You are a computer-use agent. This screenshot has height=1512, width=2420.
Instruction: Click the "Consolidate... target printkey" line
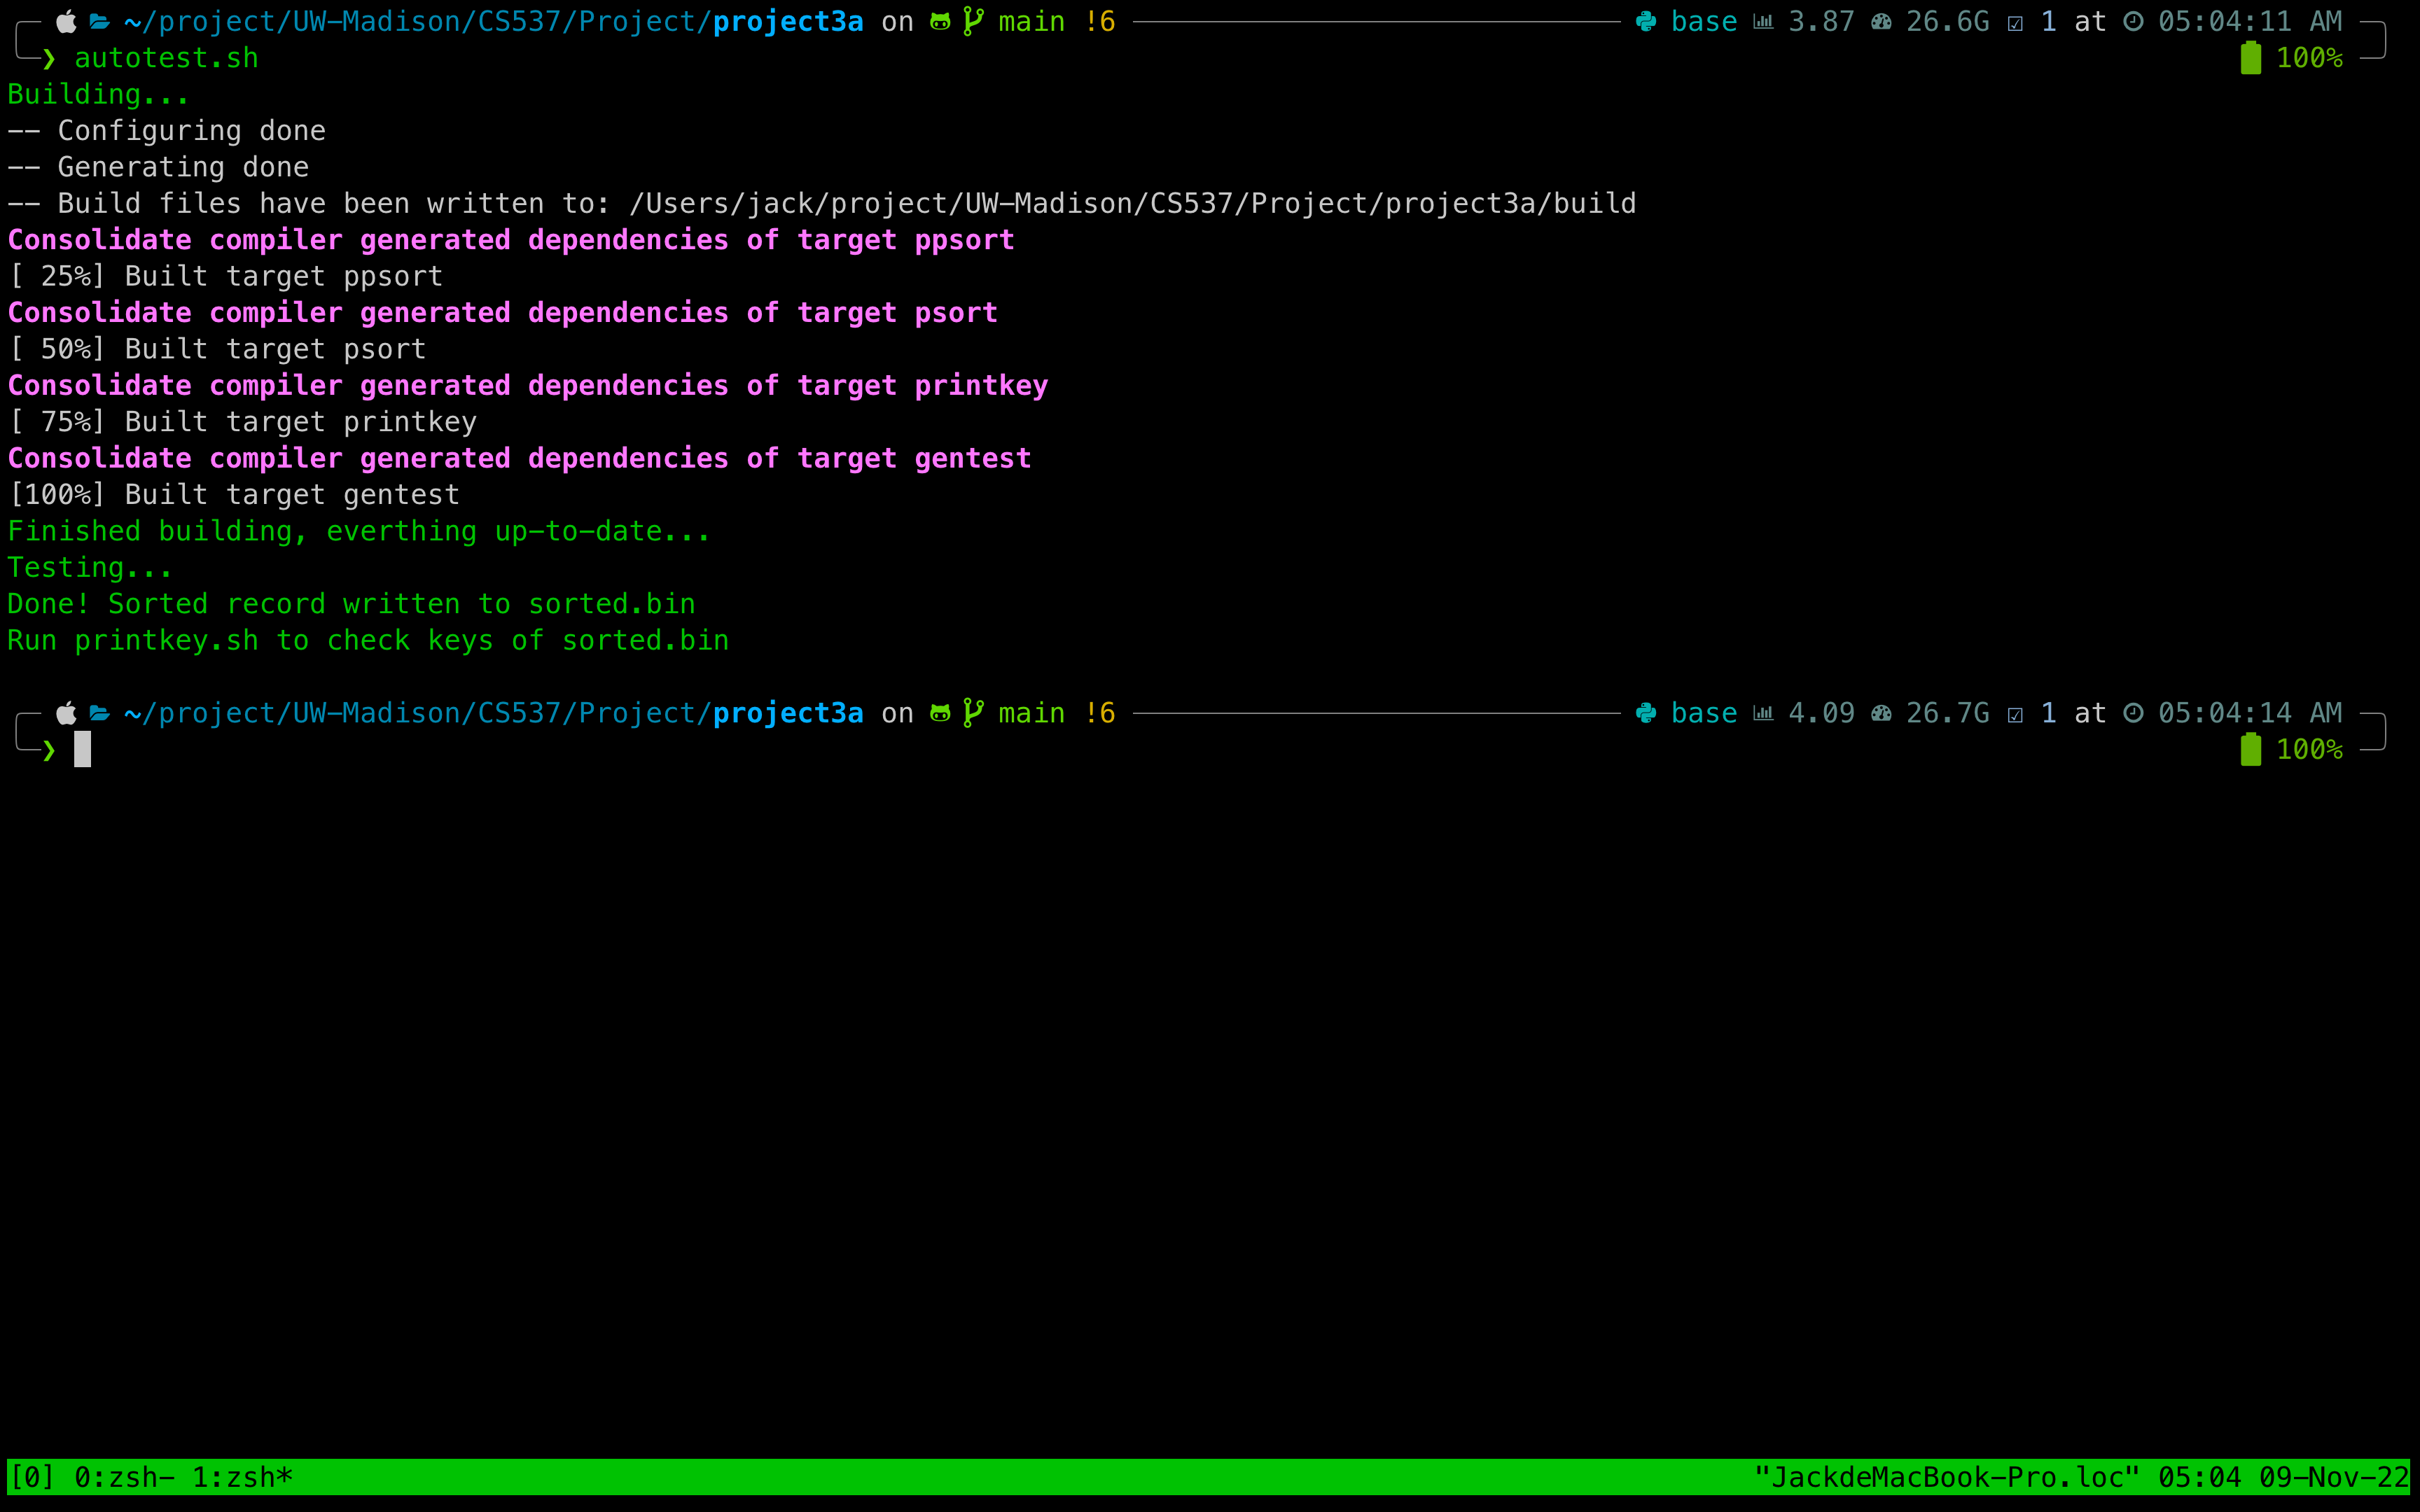pos(528,386)
